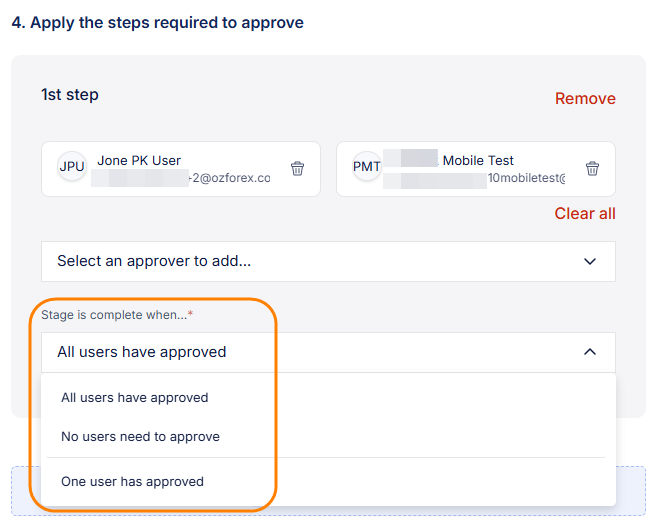The image size is (658, 521).
Task: Expand approver list using the chevron-down arrow
Action: coord(590,261)
